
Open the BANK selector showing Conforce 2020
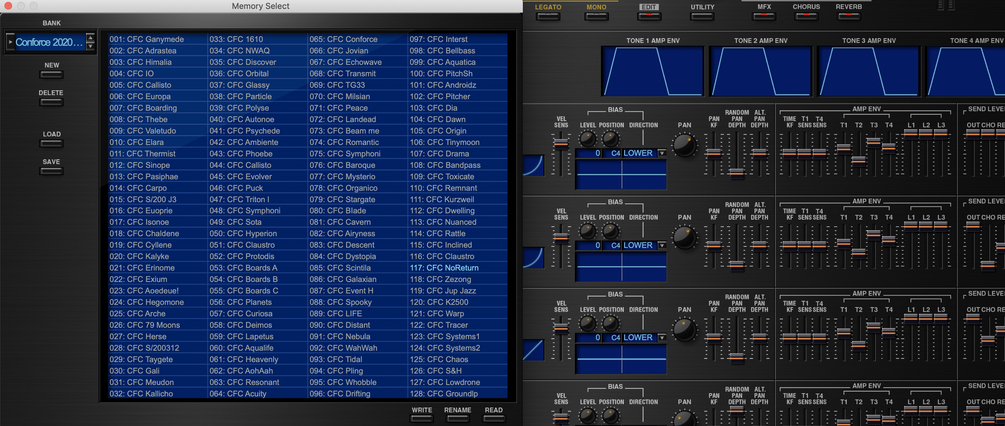coord(50,42)
